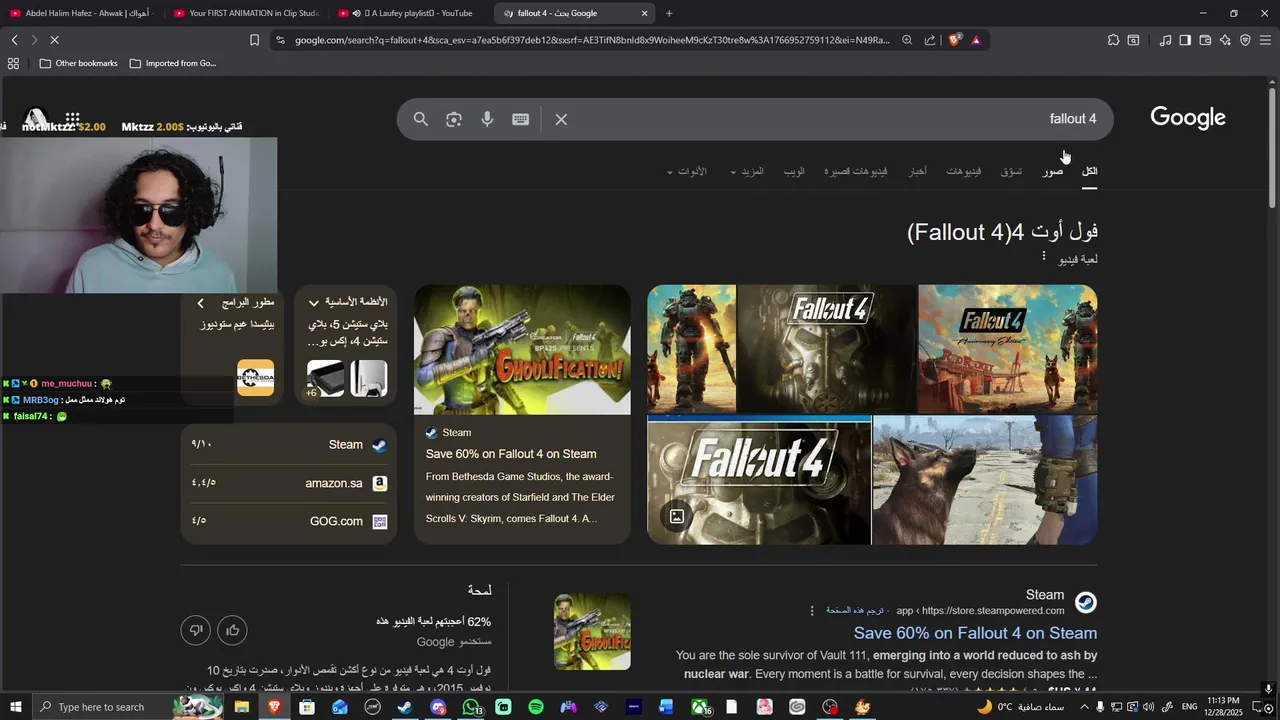Open the zoom magnifier in address bar
Viewport: 1280px width, 720px height.
click(x=907, y=40)
